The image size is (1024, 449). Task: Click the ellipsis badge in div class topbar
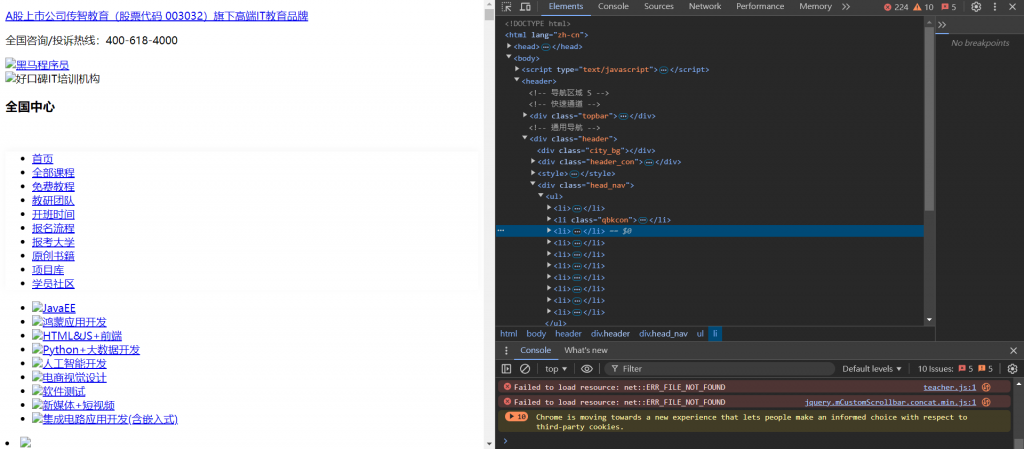pyautogui.click(x=624, y=116)
